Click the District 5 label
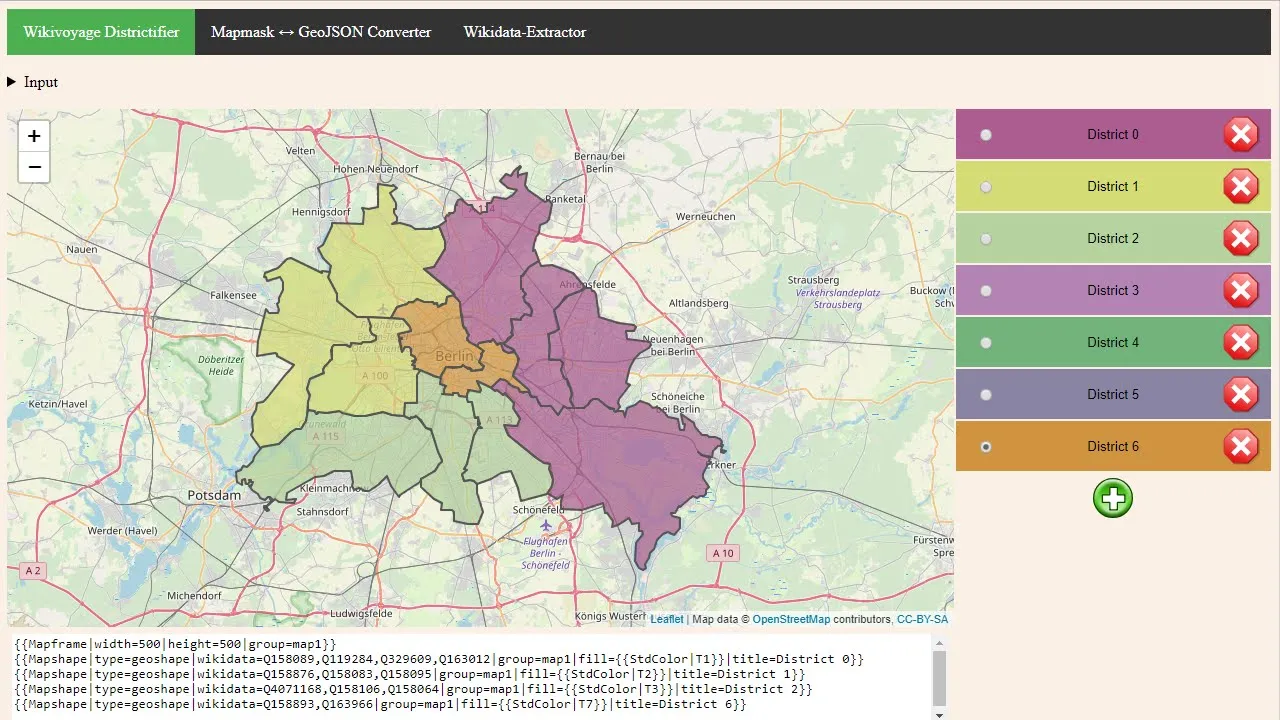This screenshot has width=1280, height=720. tap(1113, 394)
